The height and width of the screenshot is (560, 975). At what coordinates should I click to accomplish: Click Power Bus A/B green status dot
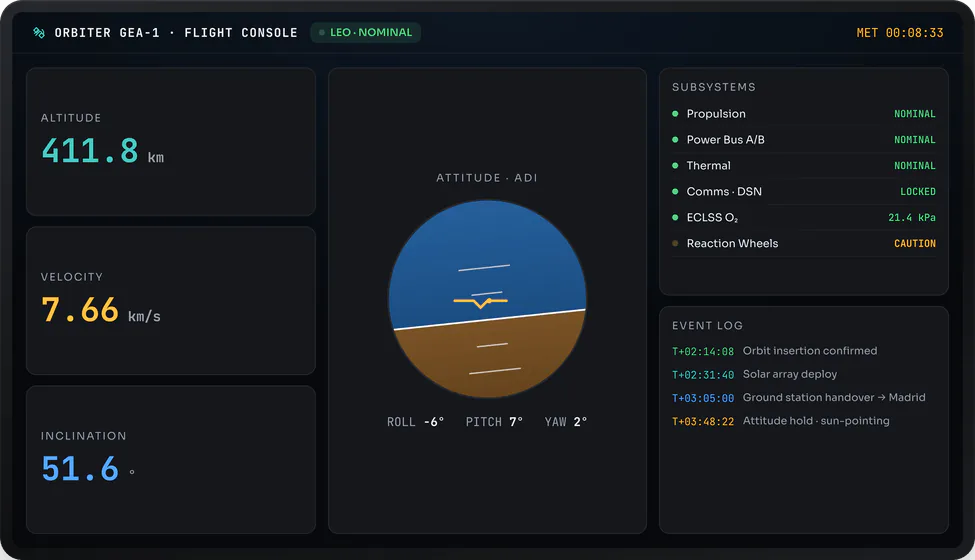pos(675,140)
